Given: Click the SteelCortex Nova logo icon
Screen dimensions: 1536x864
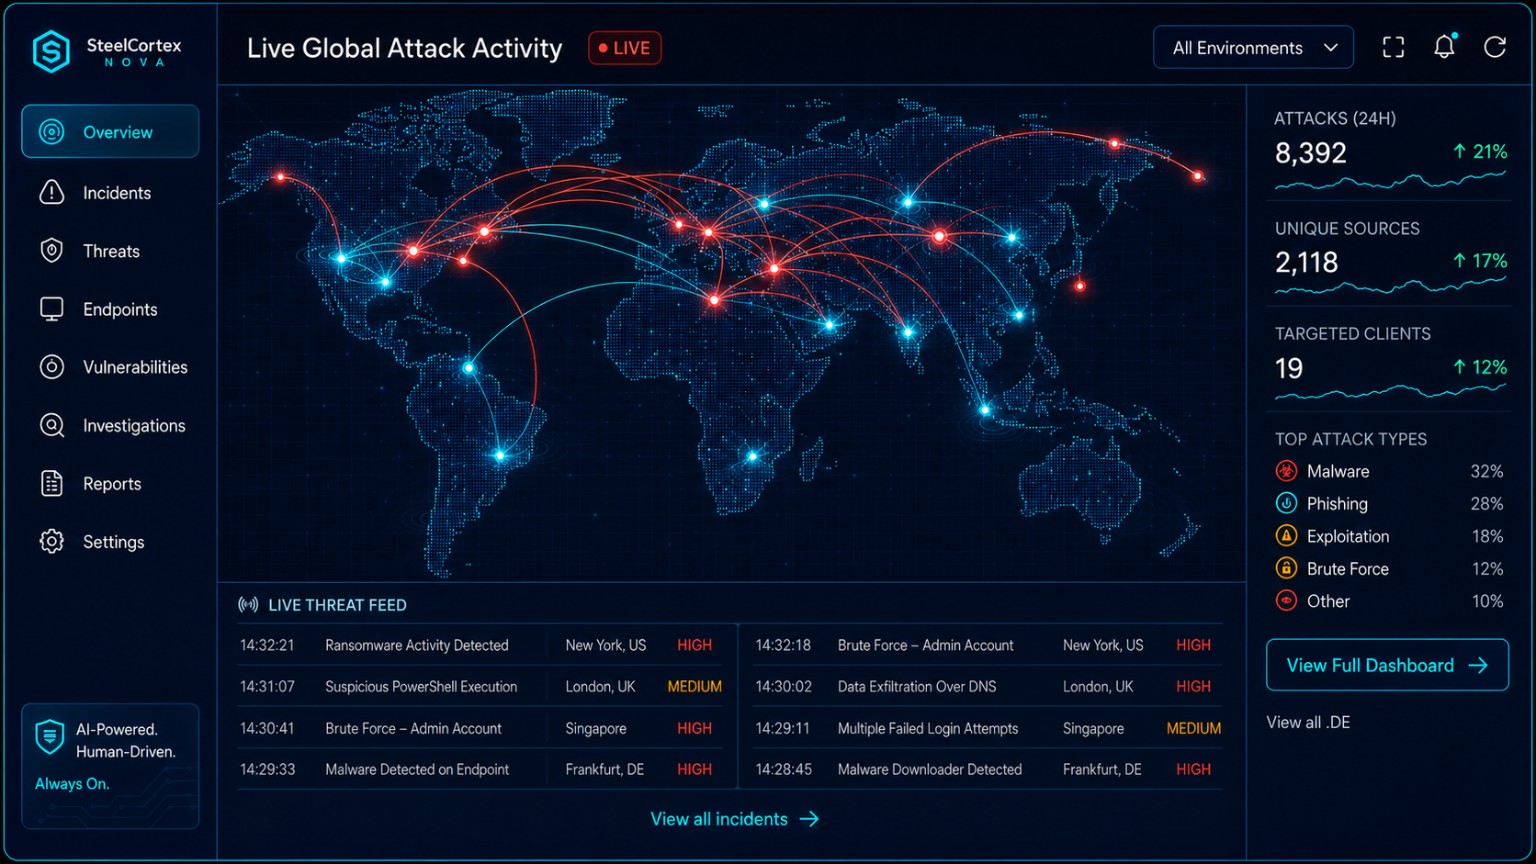Looking at the screenshot, I should tap(51, 51).
